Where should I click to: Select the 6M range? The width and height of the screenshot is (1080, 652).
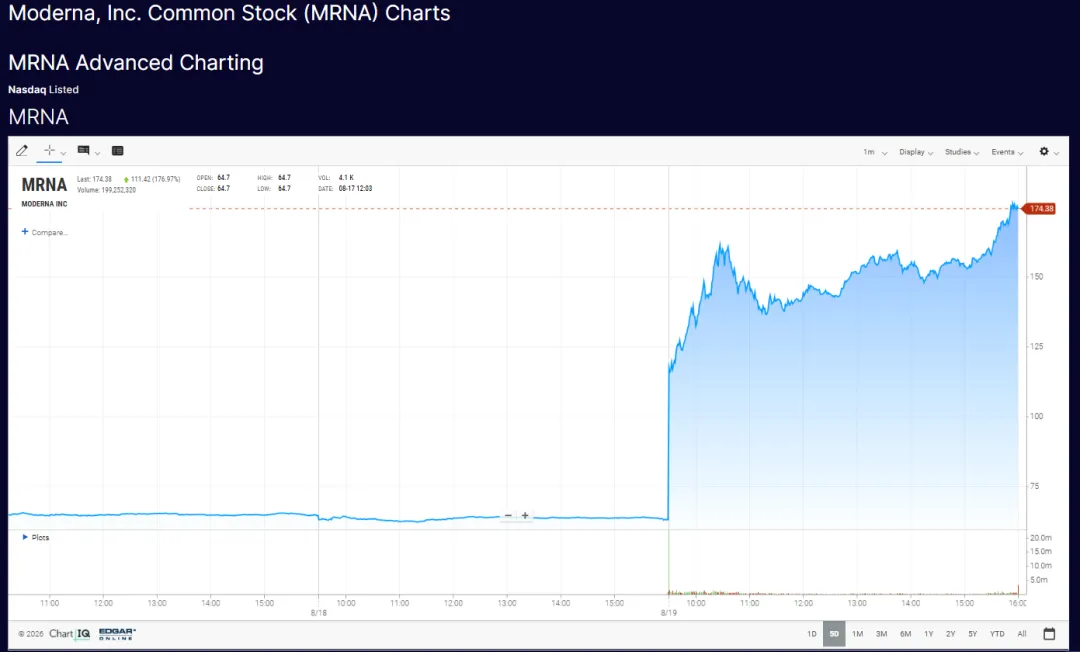(905, 634)
